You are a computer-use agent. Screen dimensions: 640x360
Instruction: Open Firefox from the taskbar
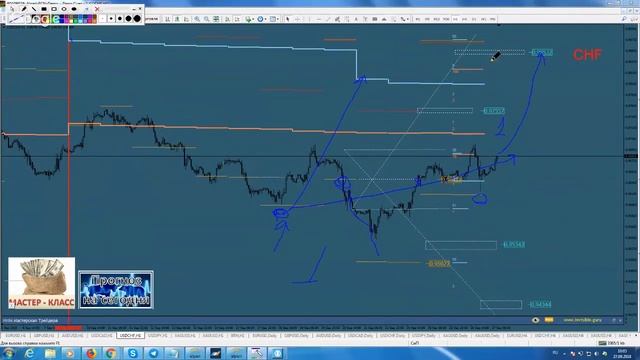pyautogui.click(x=91, y=353)
